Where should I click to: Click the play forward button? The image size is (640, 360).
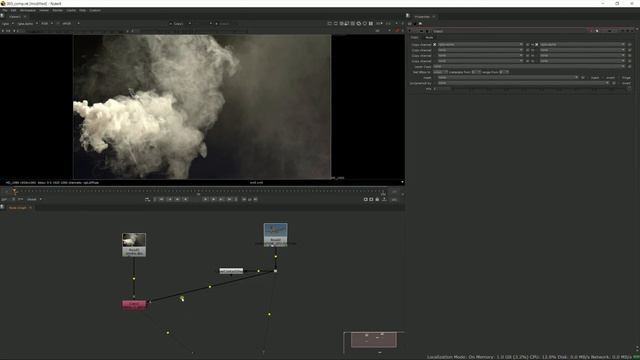[x=205, y=200]
